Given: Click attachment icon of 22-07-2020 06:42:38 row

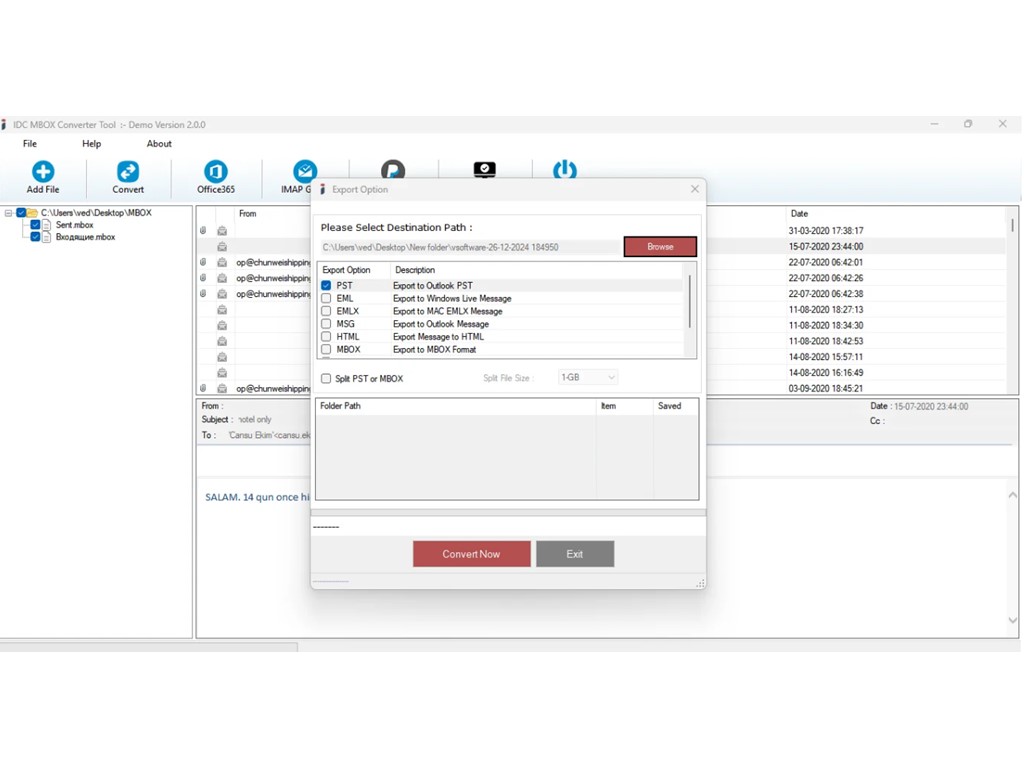Looking at the screenshot, I should (x=203, y=294).
